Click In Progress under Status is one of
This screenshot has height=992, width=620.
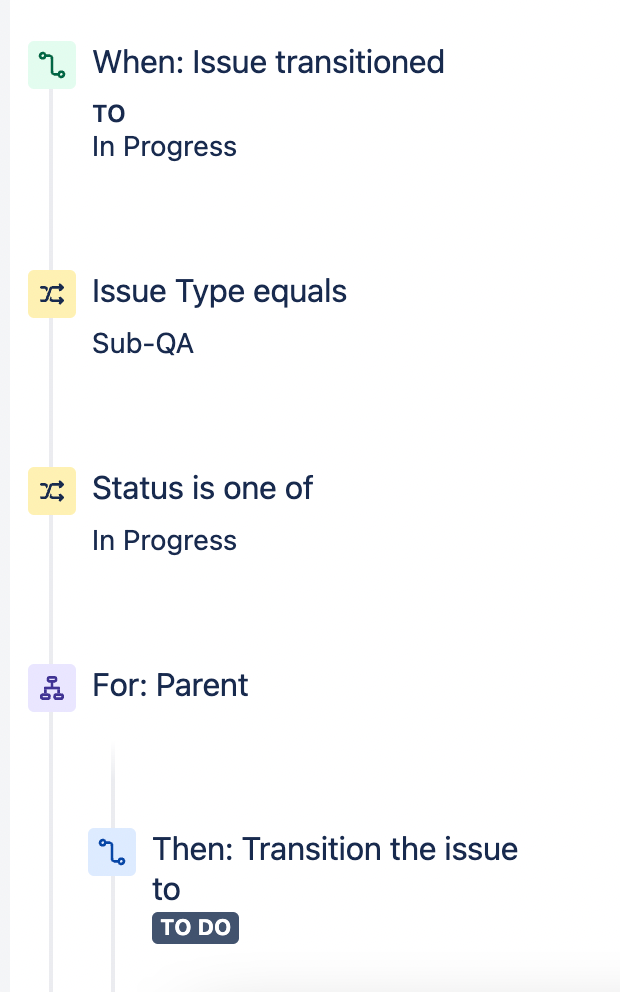coord(164,540)
